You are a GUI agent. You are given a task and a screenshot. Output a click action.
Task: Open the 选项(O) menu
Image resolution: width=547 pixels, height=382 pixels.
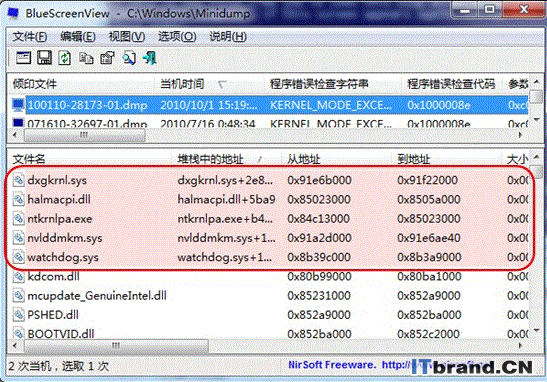tap(177, 36)
